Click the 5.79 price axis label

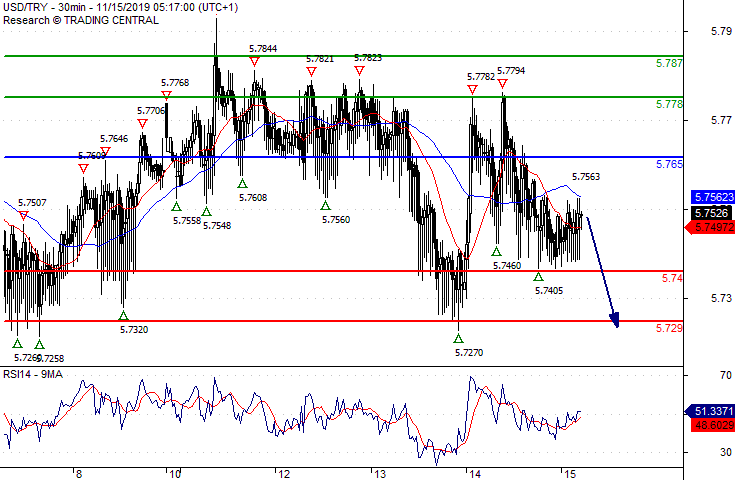coord(721,31)
